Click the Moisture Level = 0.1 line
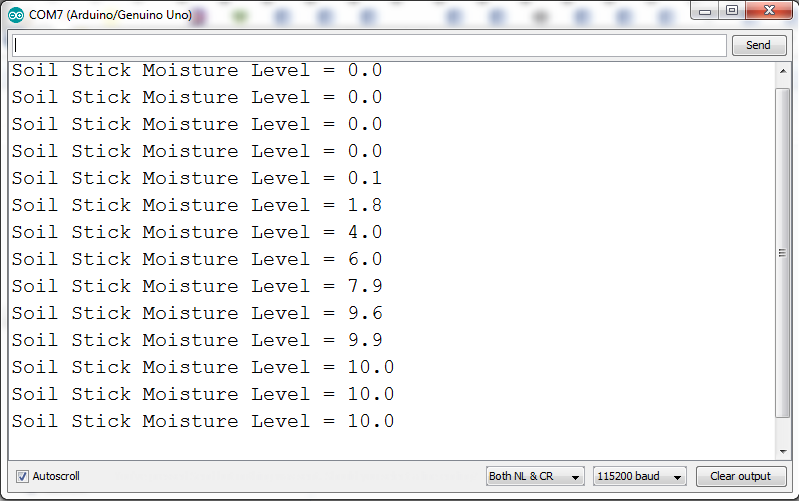The width and height of the screenshot is (799, 501). click(197, 178)
